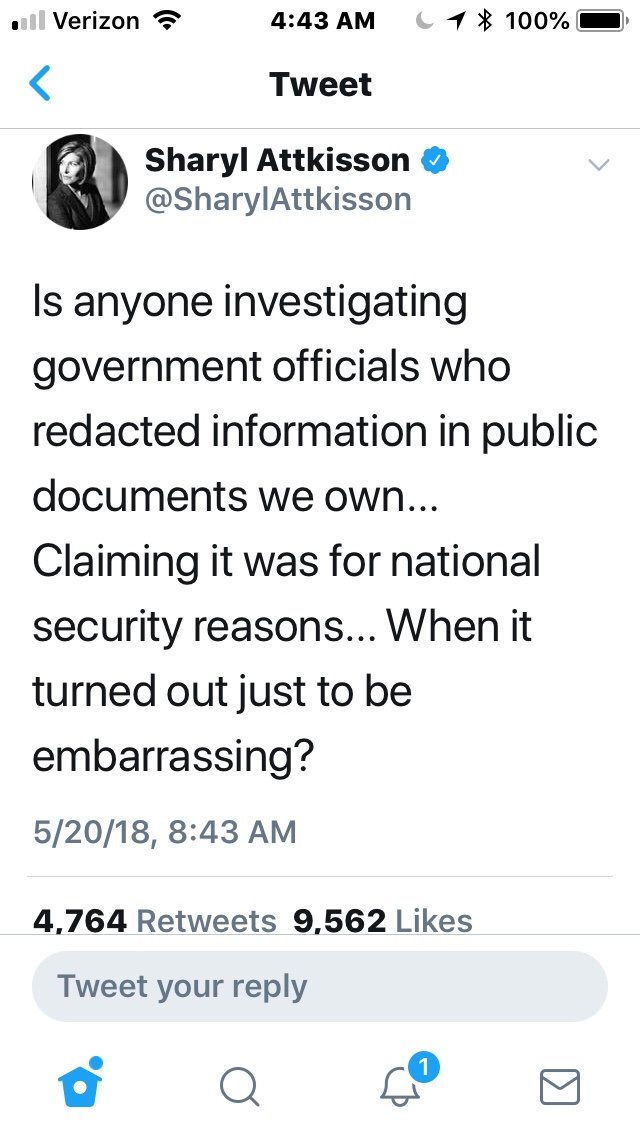Tap the tweet body text
The height and width of the screenshot is (1136, 640).
coord(315,530)
